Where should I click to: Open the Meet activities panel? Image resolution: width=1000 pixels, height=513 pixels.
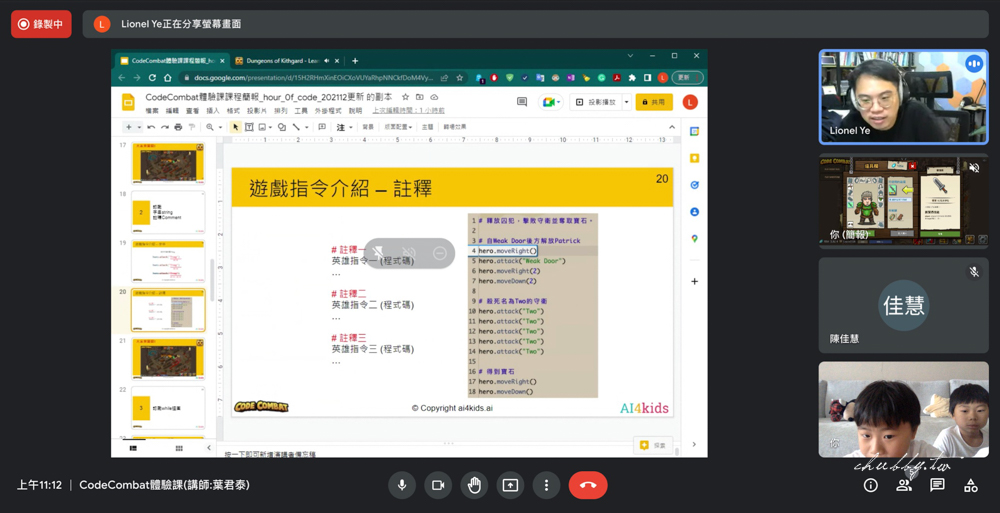(x=971, y=486)
